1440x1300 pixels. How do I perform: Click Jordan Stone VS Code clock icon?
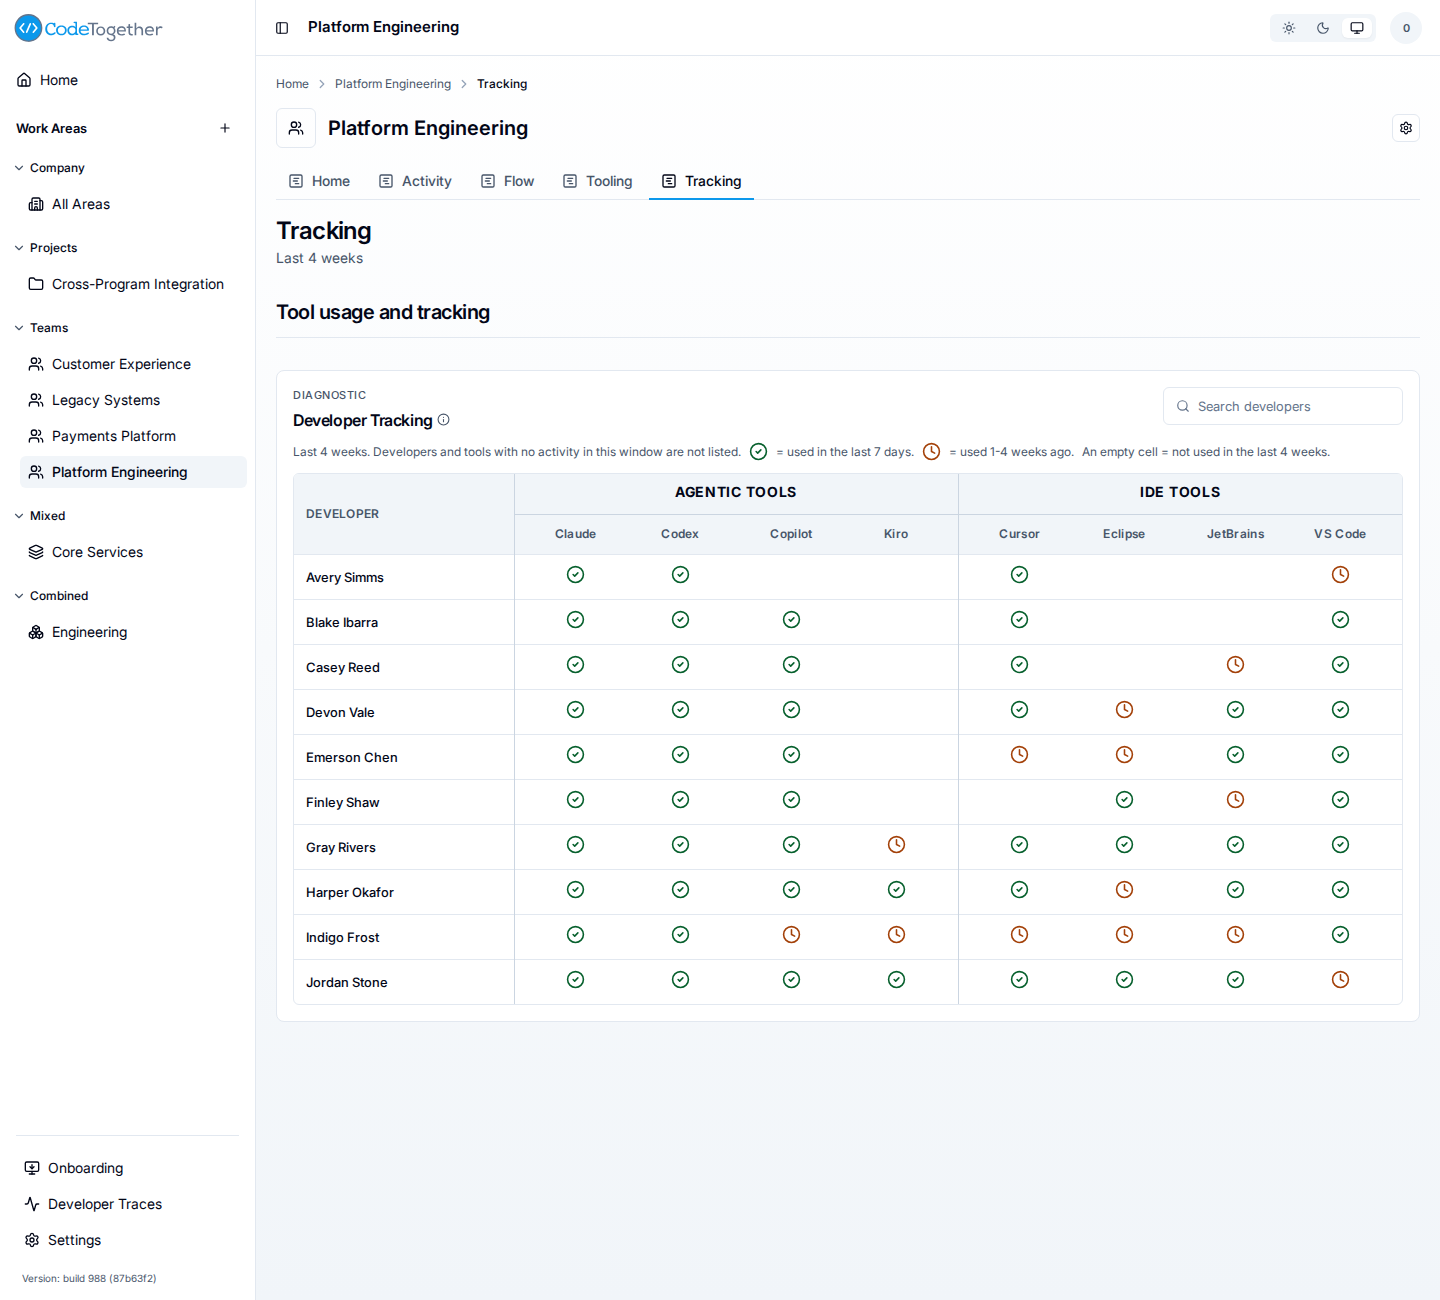(1340, 980)
